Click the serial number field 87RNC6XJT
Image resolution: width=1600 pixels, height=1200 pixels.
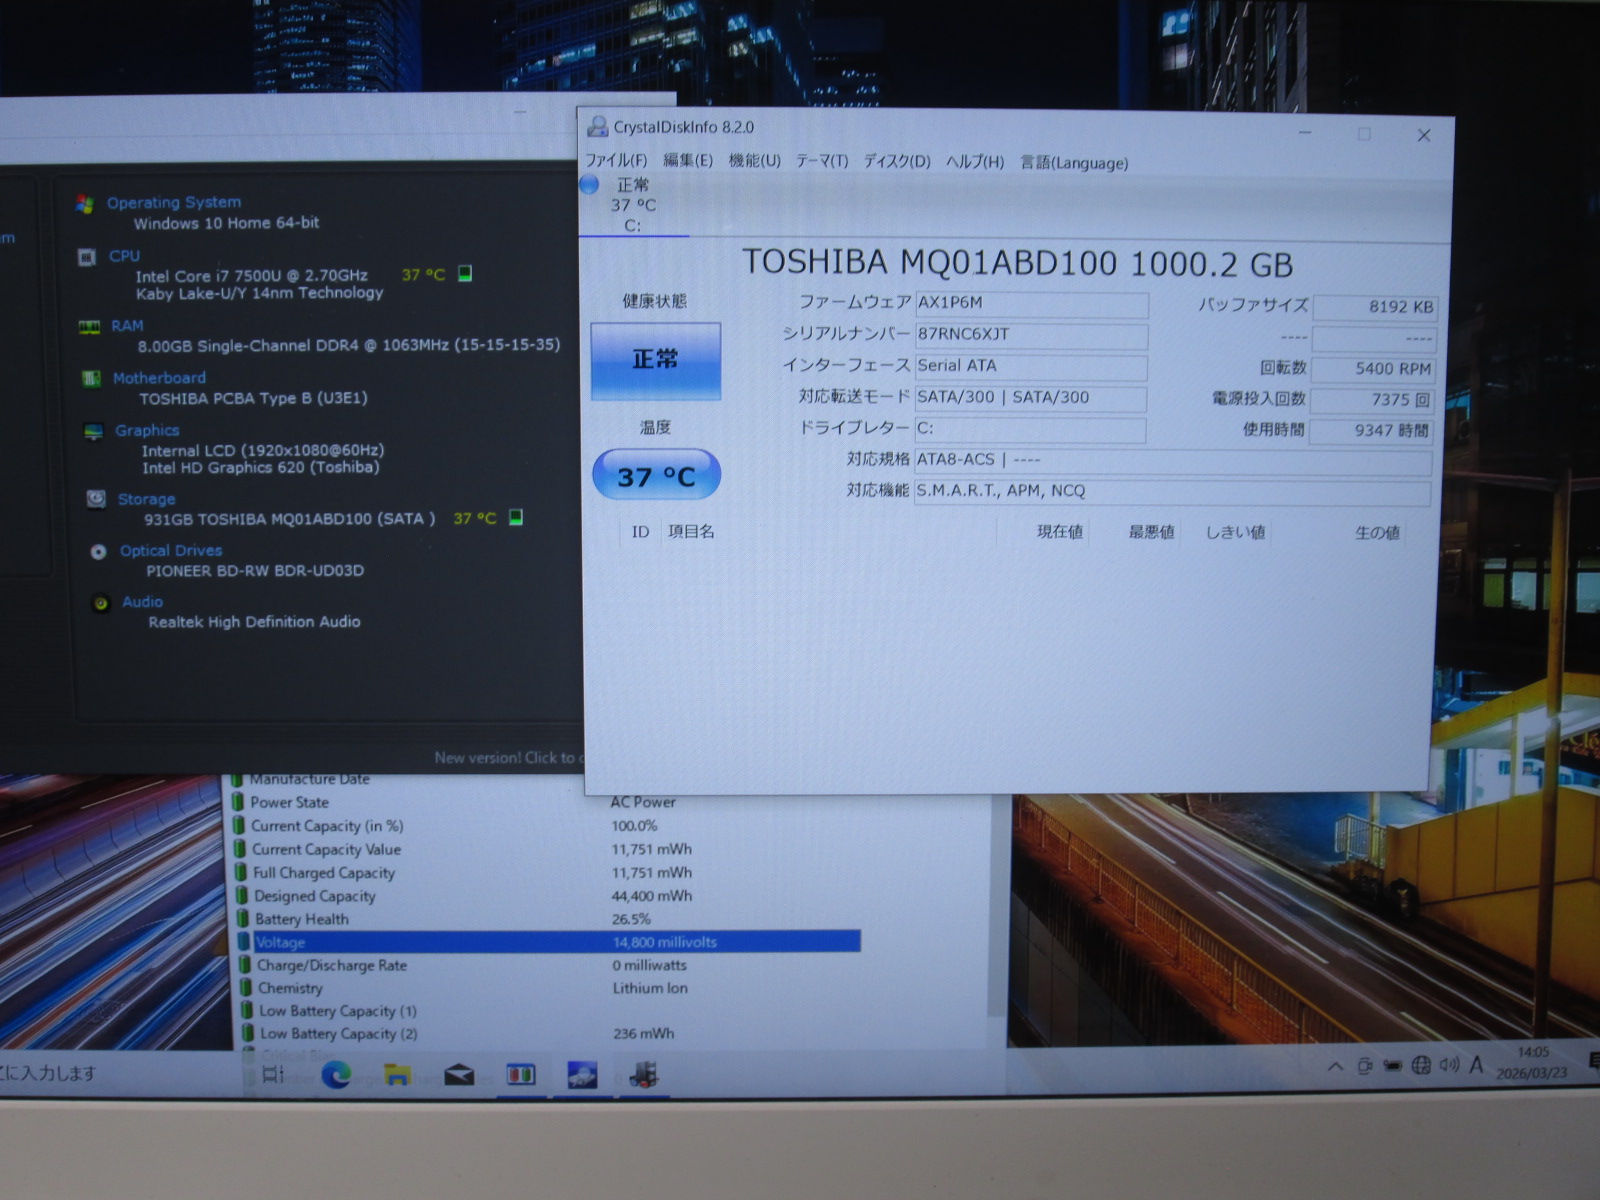[1030, 335]
